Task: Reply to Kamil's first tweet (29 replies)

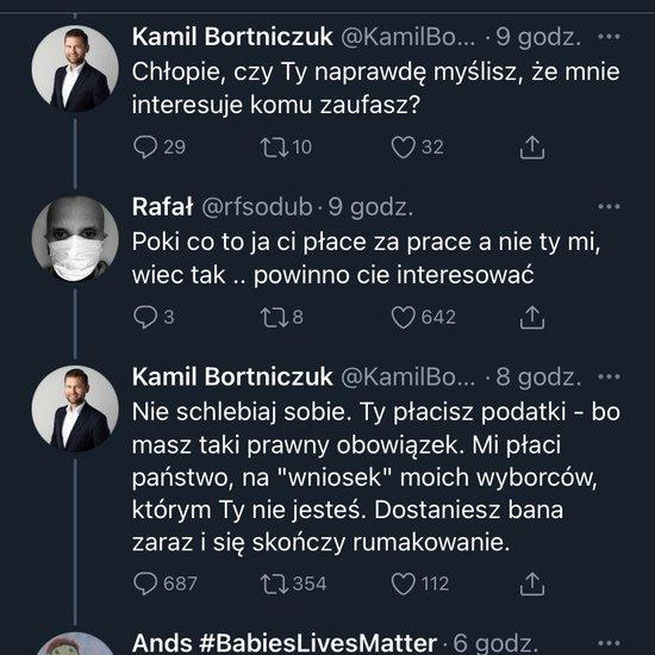Action: (x=145, y=148)
